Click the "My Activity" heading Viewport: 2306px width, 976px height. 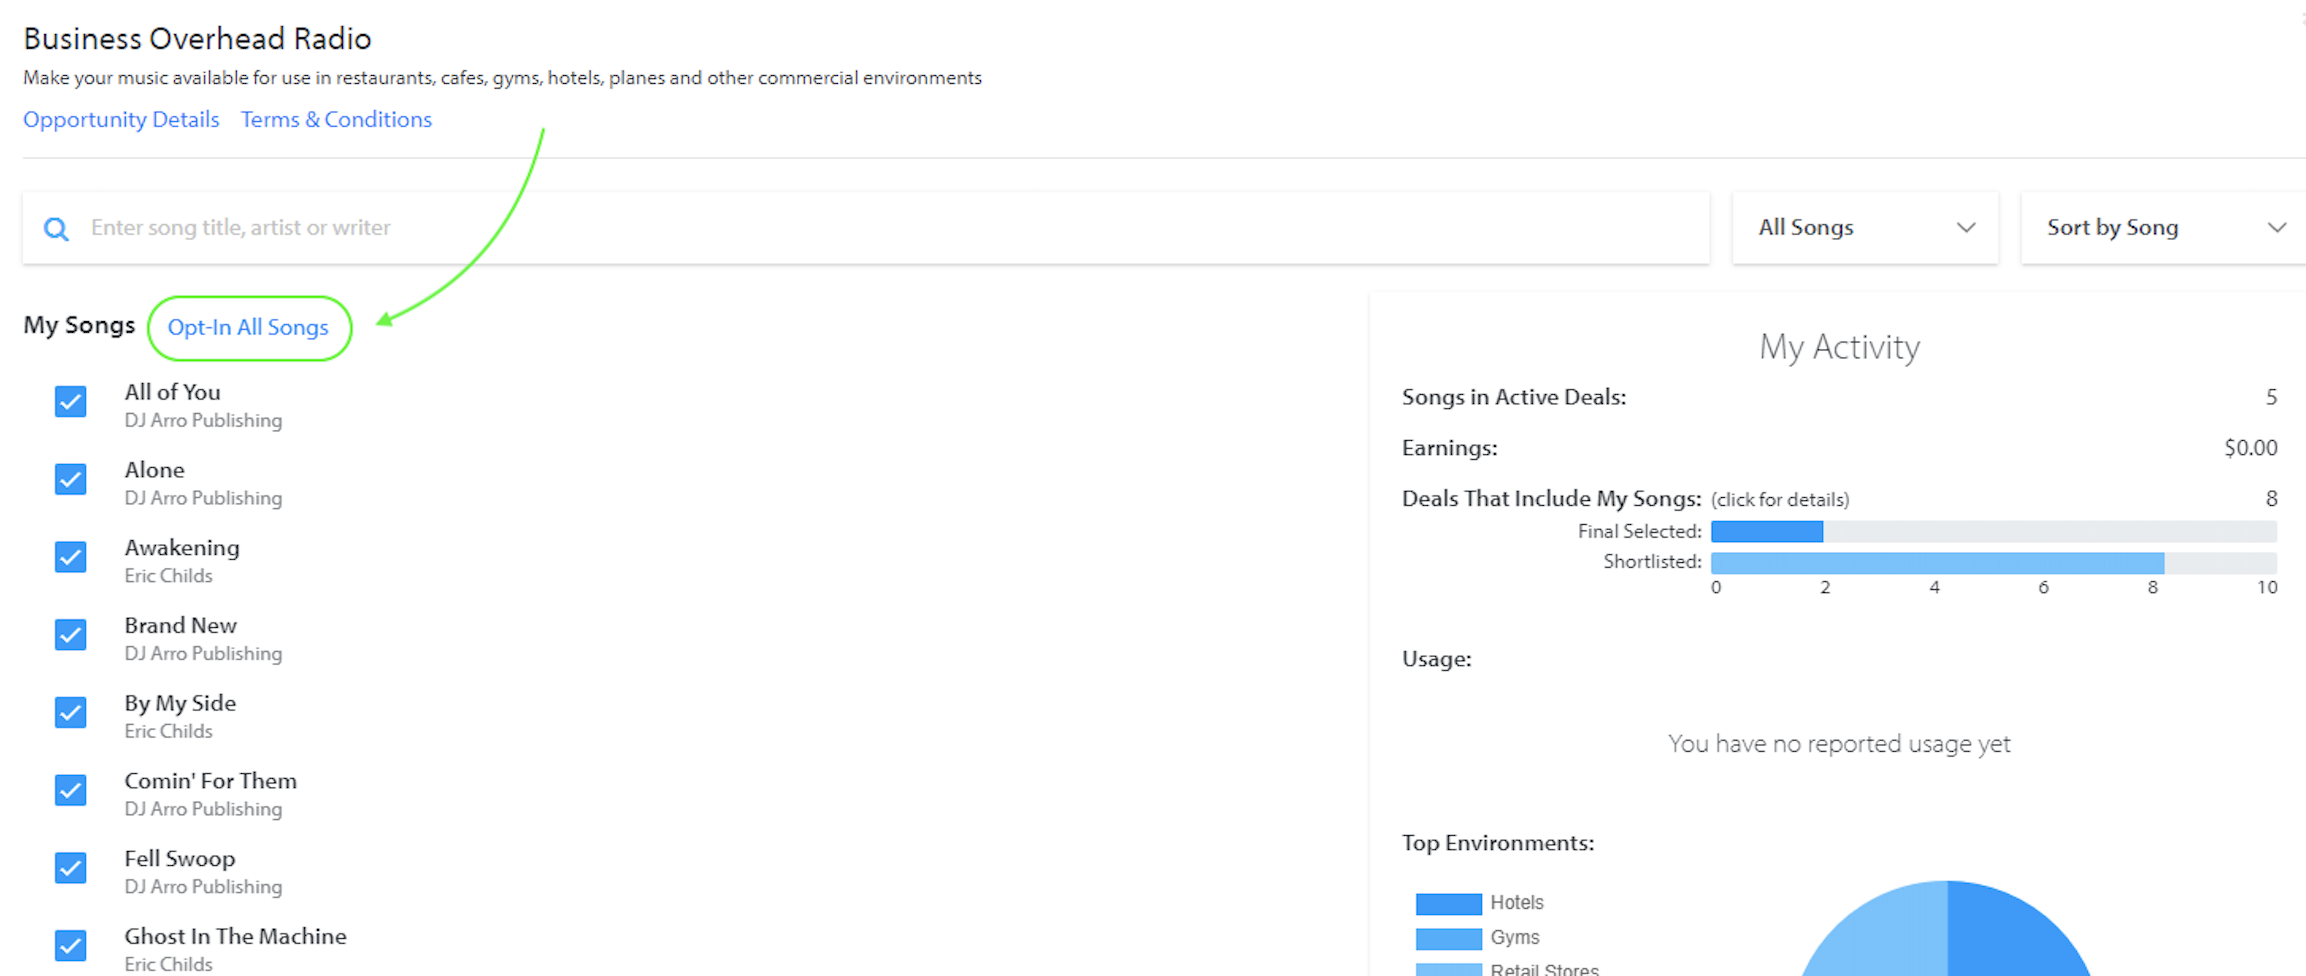pyautogui.click(x=1839, y=347)
